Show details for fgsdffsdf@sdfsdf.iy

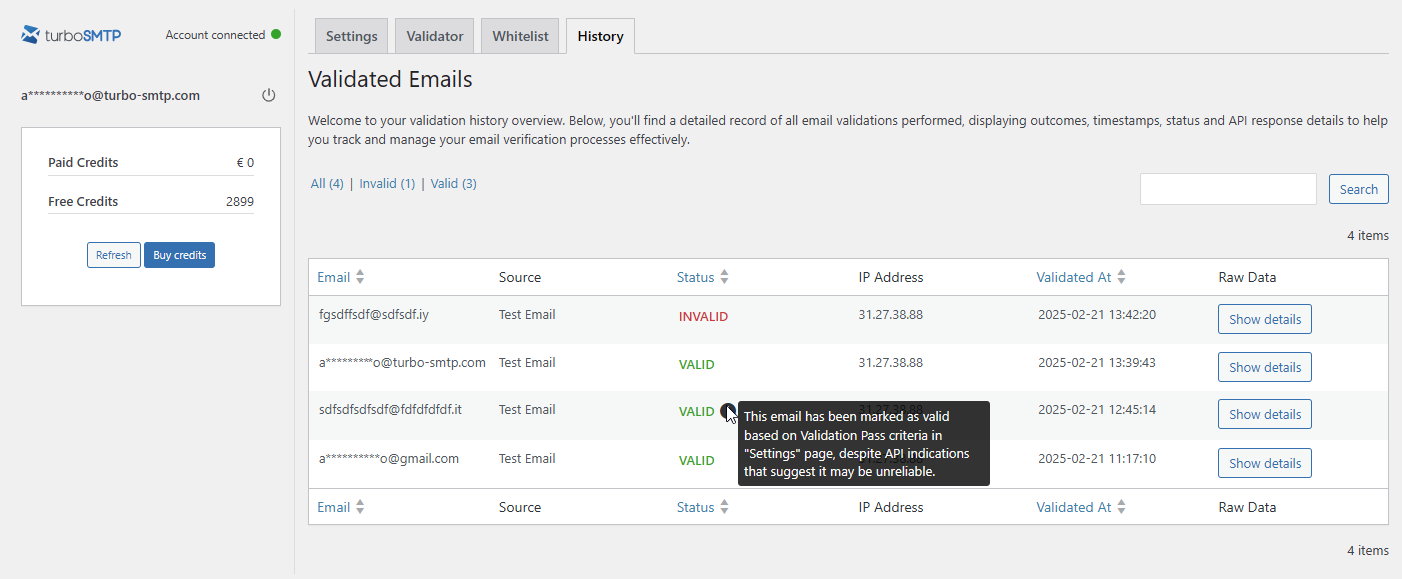[1264, 319]
